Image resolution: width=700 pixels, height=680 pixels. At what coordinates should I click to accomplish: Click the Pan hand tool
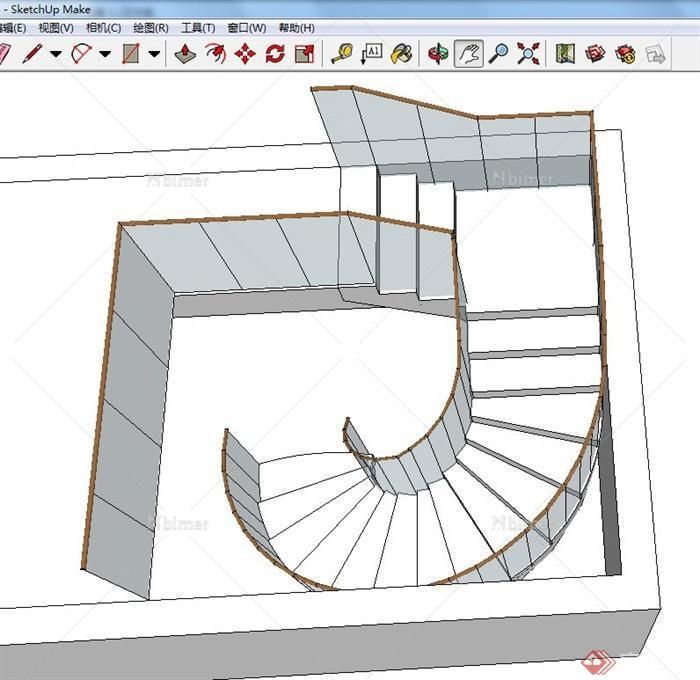tap(468, 53)
